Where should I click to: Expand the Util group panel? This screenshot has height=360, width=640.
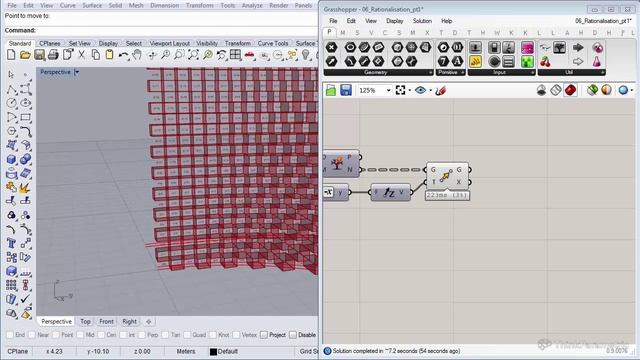pos(602,73)
